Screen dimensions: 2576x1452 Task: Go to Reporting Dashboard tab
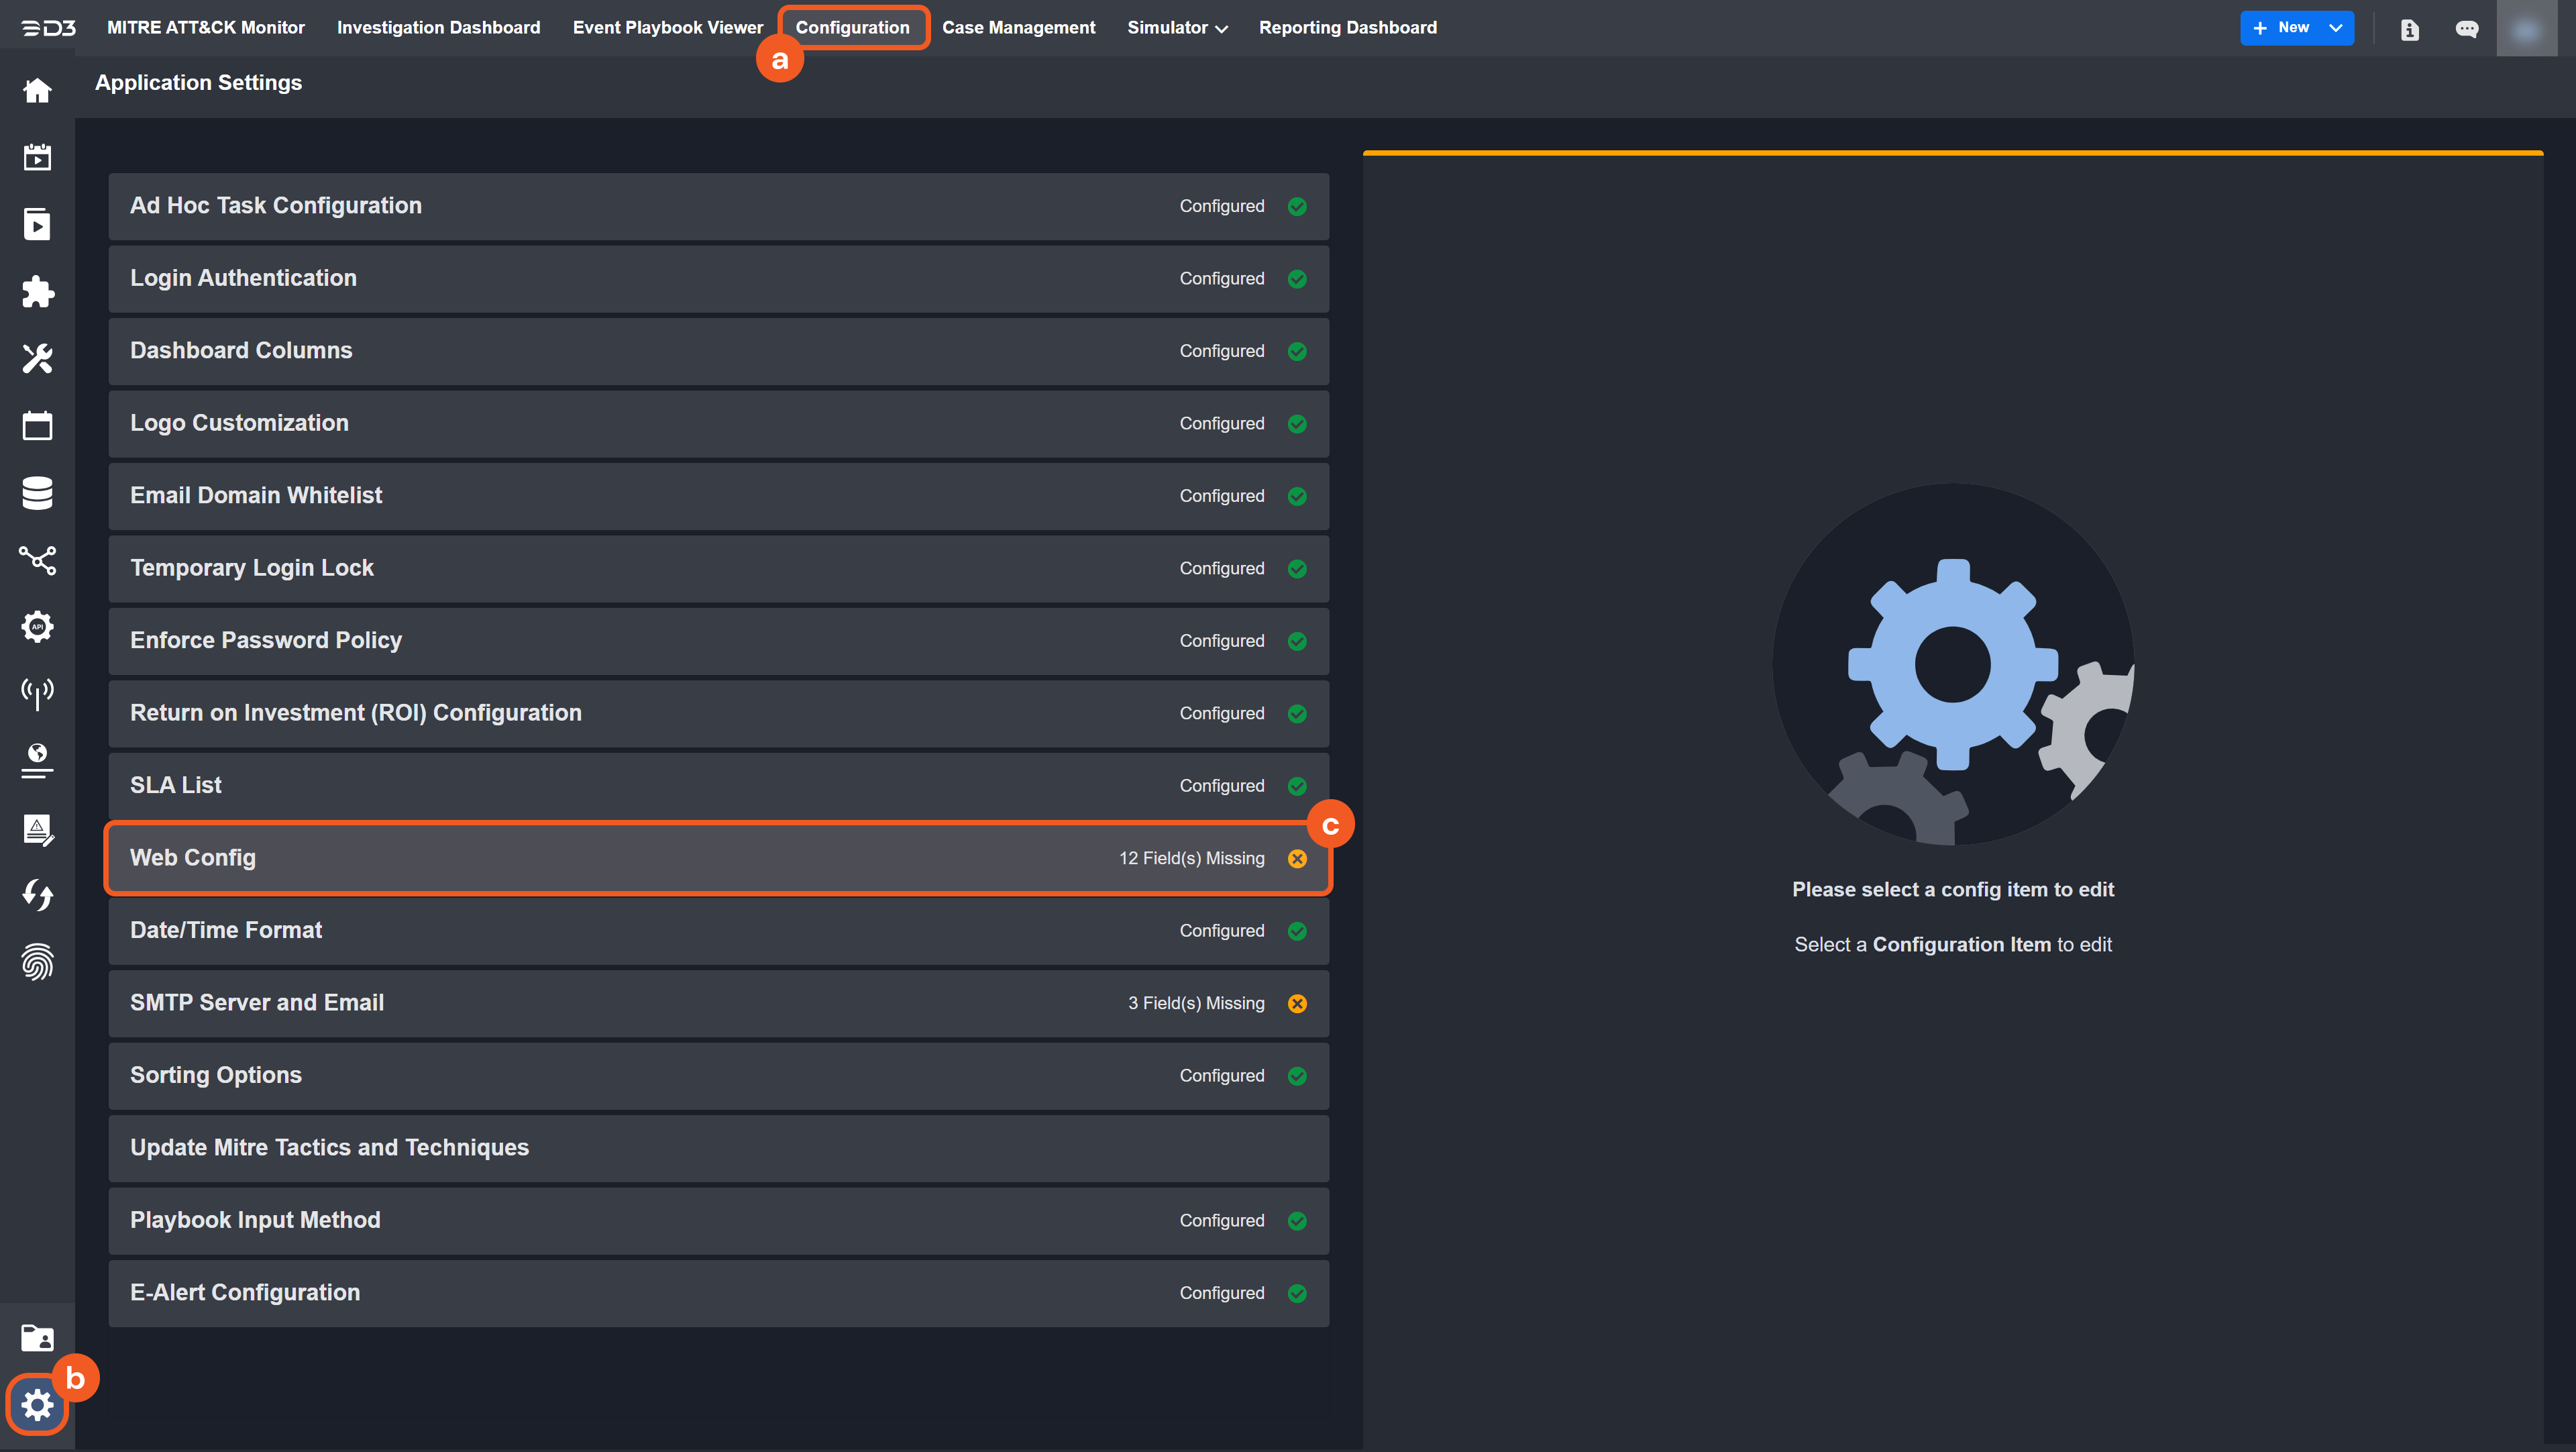(x=1347, y=28)
